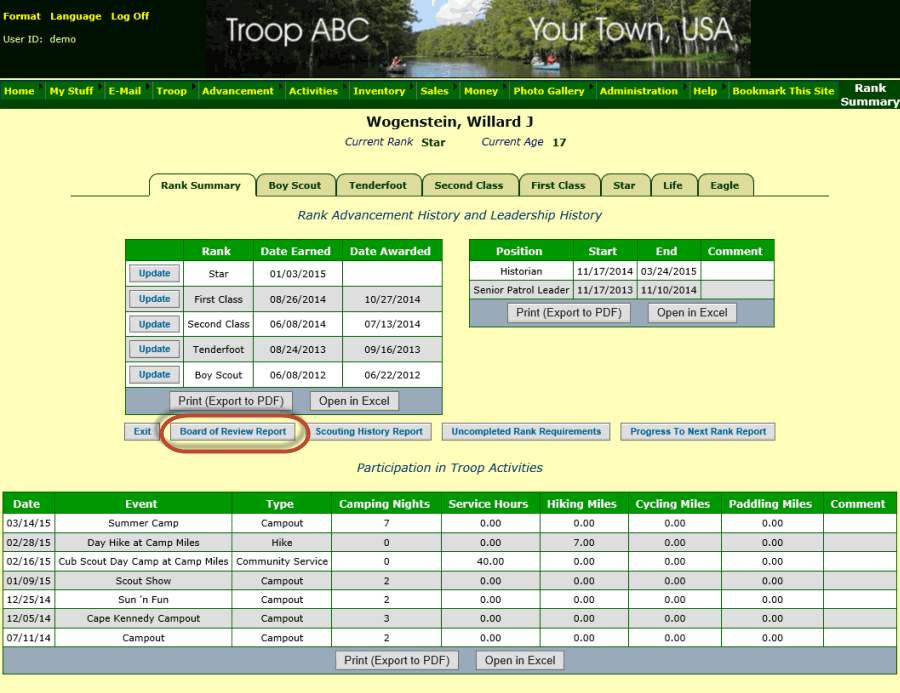Open the Scouting History Report
900x693 pixels.
point(369,431)
